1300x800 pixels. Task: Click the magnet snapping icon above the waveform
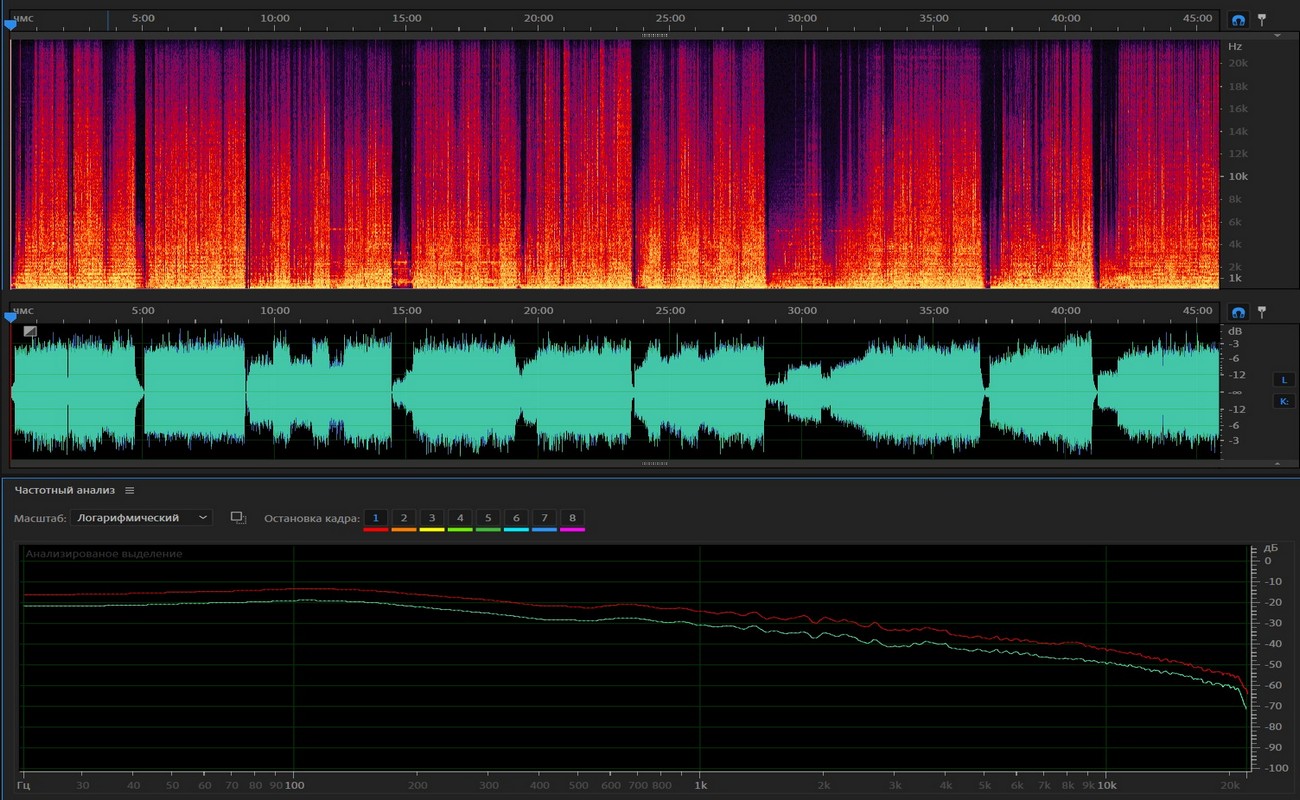click(x=1238, y=312)
